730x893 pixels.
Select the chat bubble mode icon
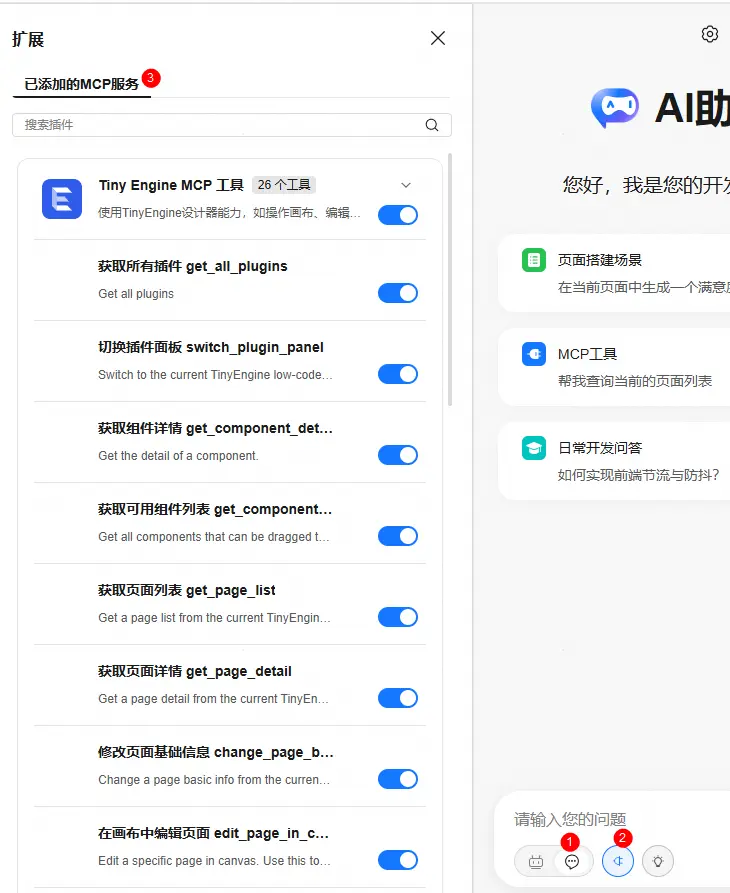point(572,862)
